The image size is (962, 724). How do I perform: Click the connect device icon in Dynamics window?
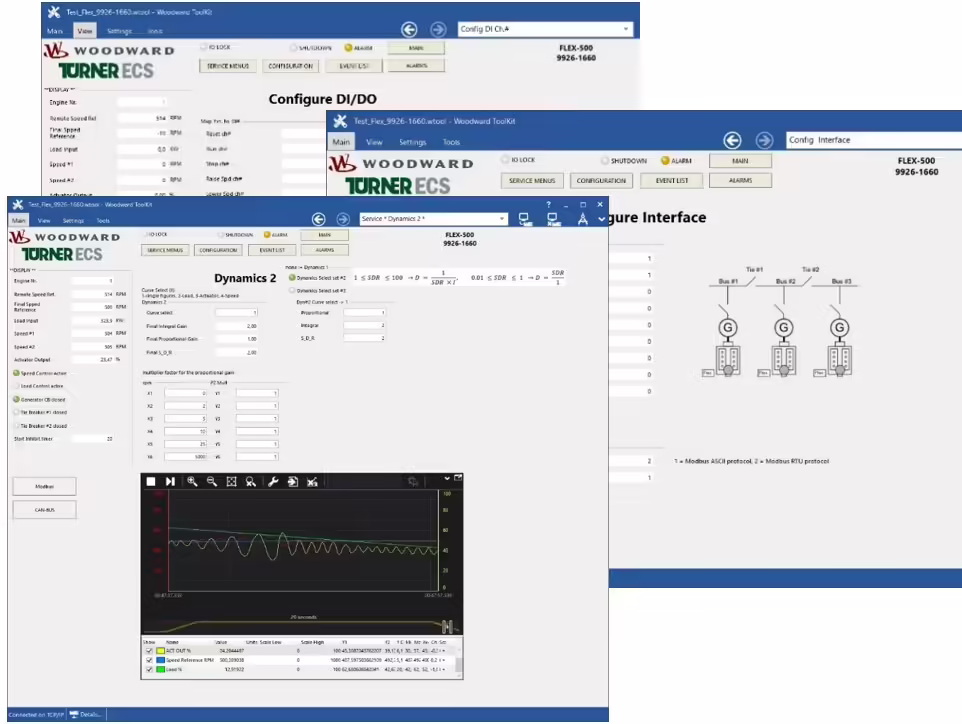(525, 219)
